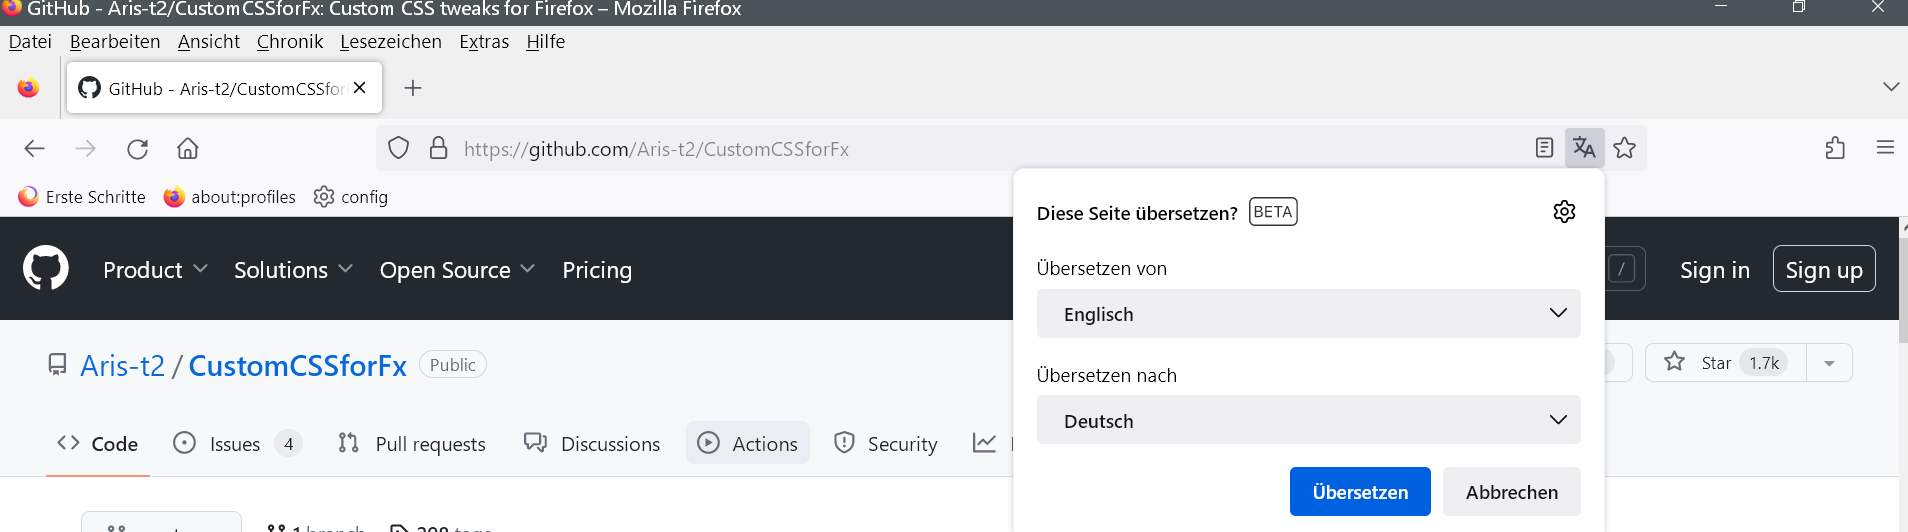Open a new browser tab
The image size is (1908, 532).
click(413, 88)
